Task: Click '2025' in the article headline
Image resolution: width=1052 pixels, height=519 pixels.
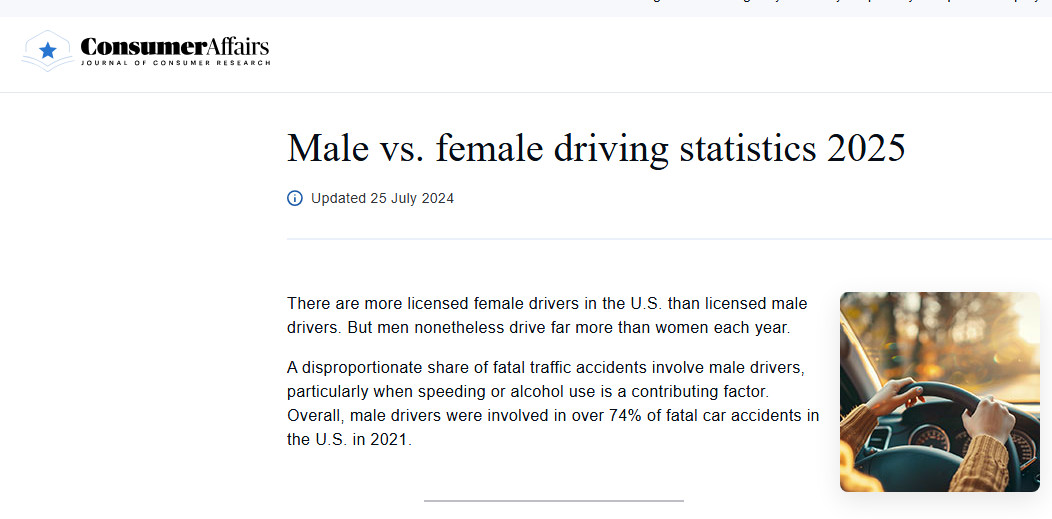Action: pos(866,148)
